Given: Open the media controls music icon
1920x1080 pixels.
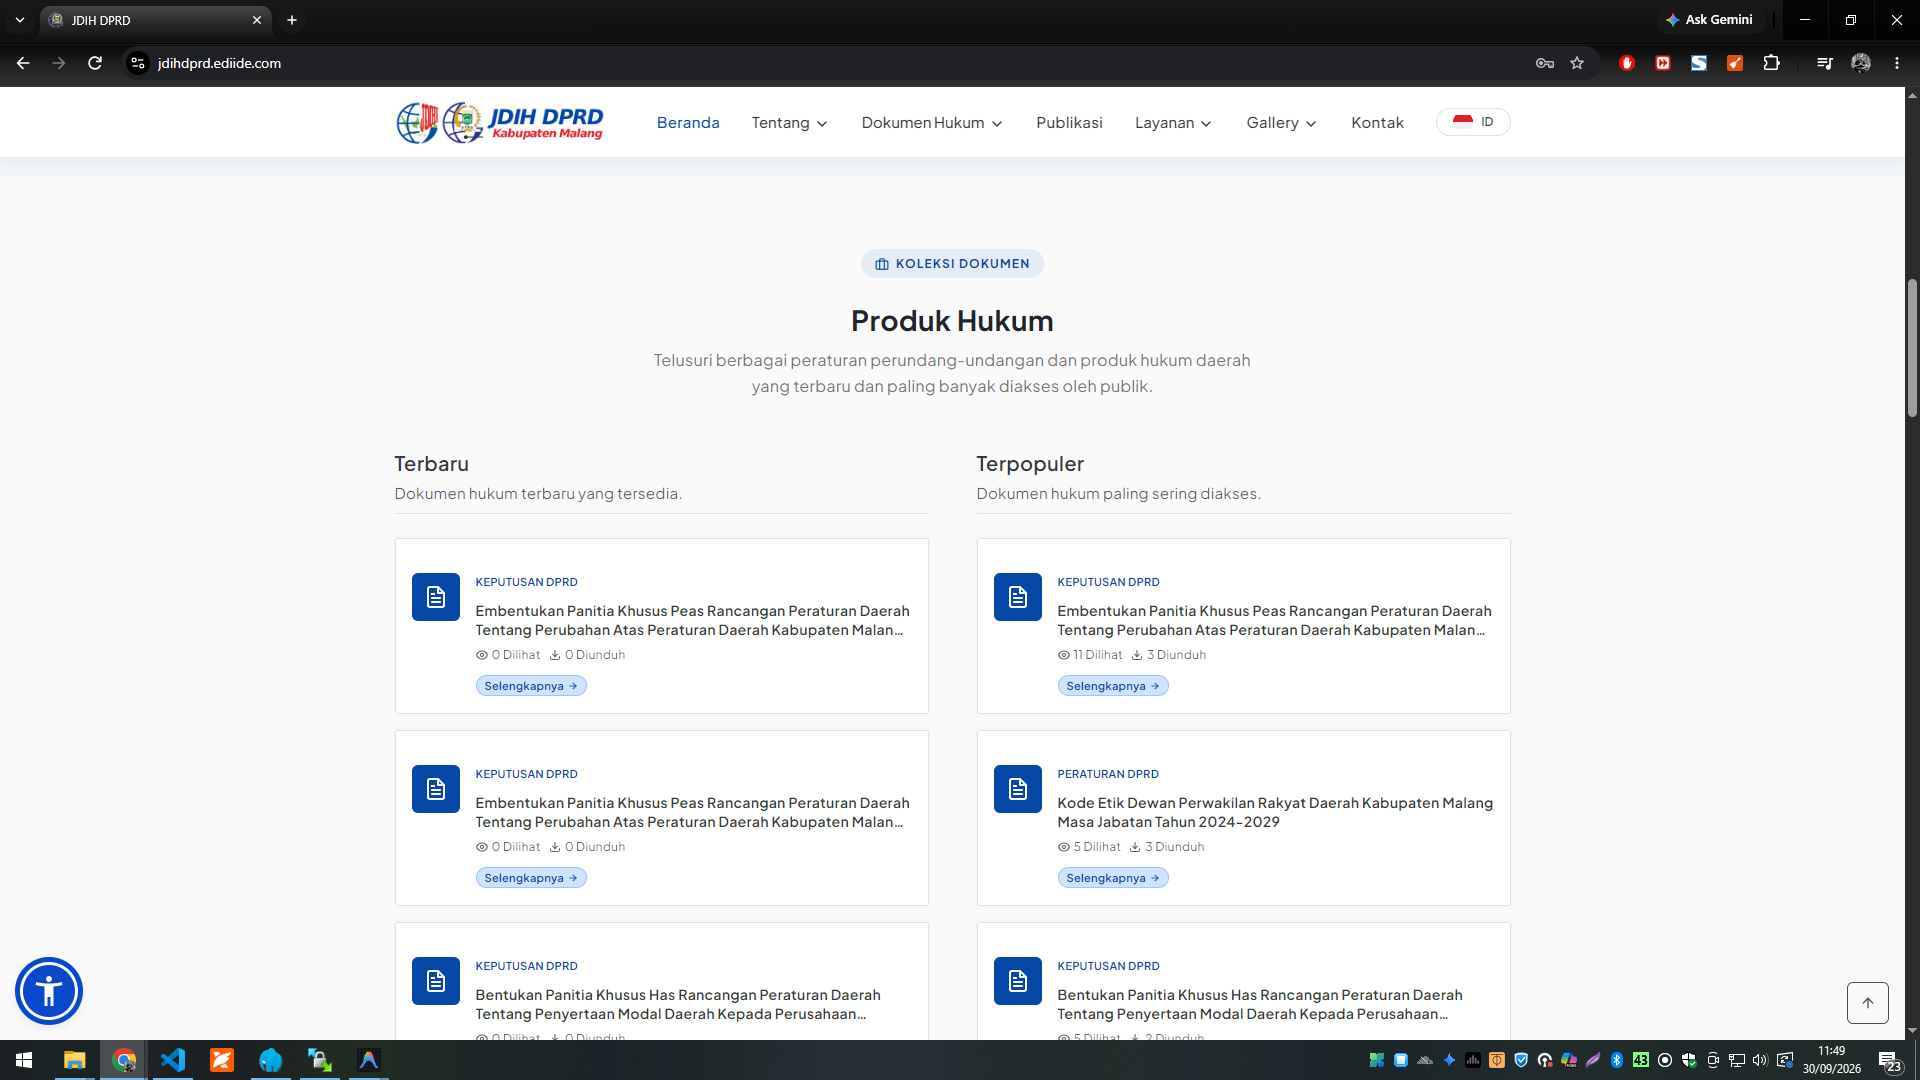Looking at the screenshot, I should click(x=1825, y=63).
